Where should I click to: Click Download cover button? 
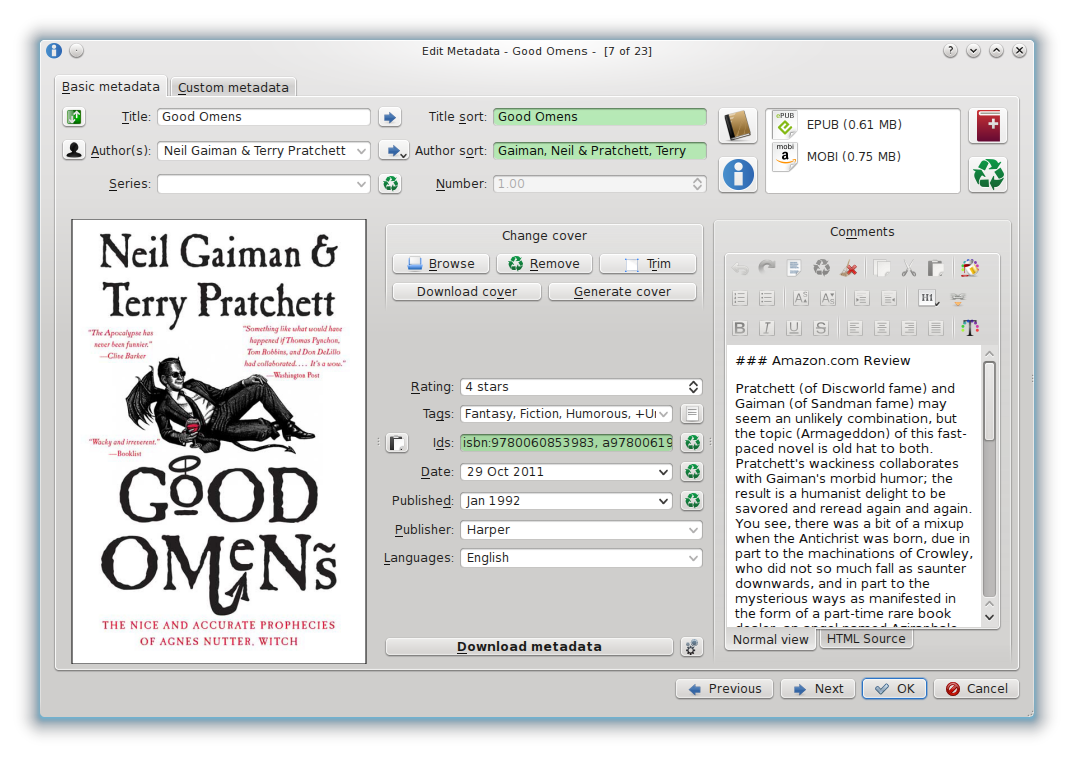click(466, 292)
